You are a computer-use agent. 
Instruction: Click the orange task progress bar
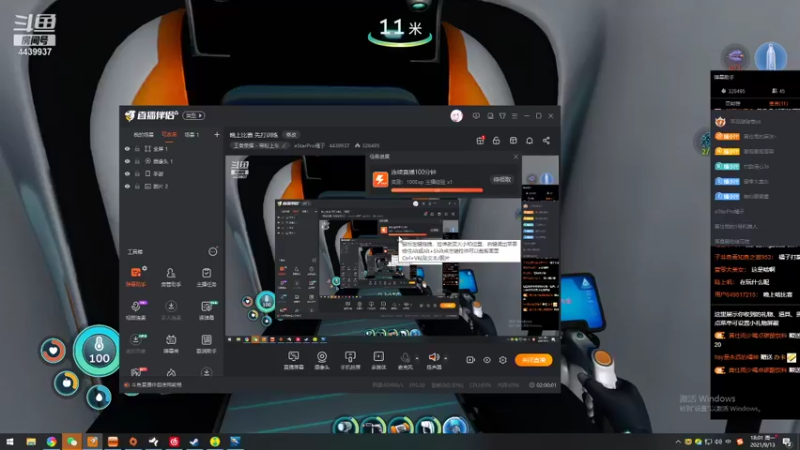(x=437, y=190)
